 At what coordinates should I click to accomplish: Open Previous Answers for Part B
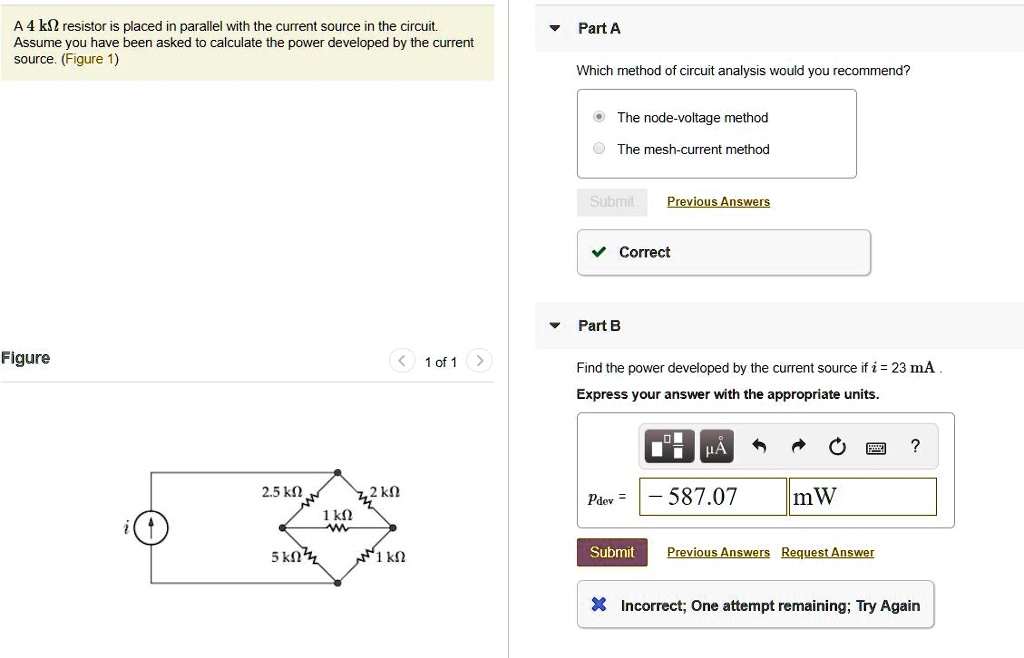click(718, 552)
